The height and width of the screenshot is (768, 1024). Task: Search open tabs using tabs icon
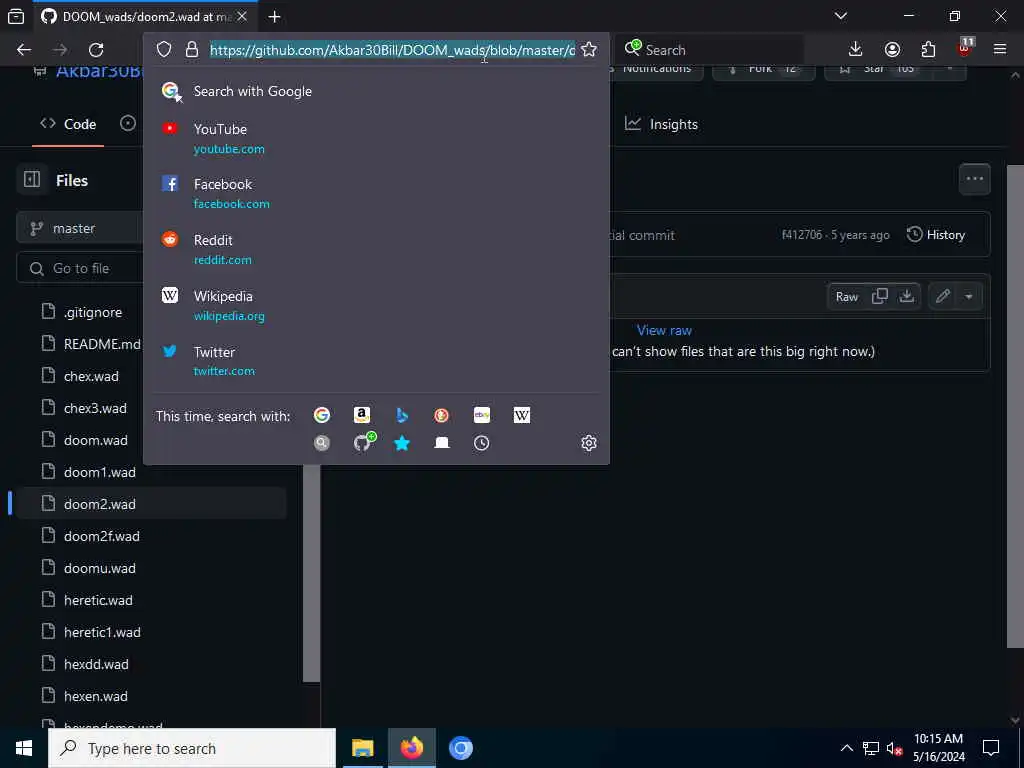click(x=441, y=443)
